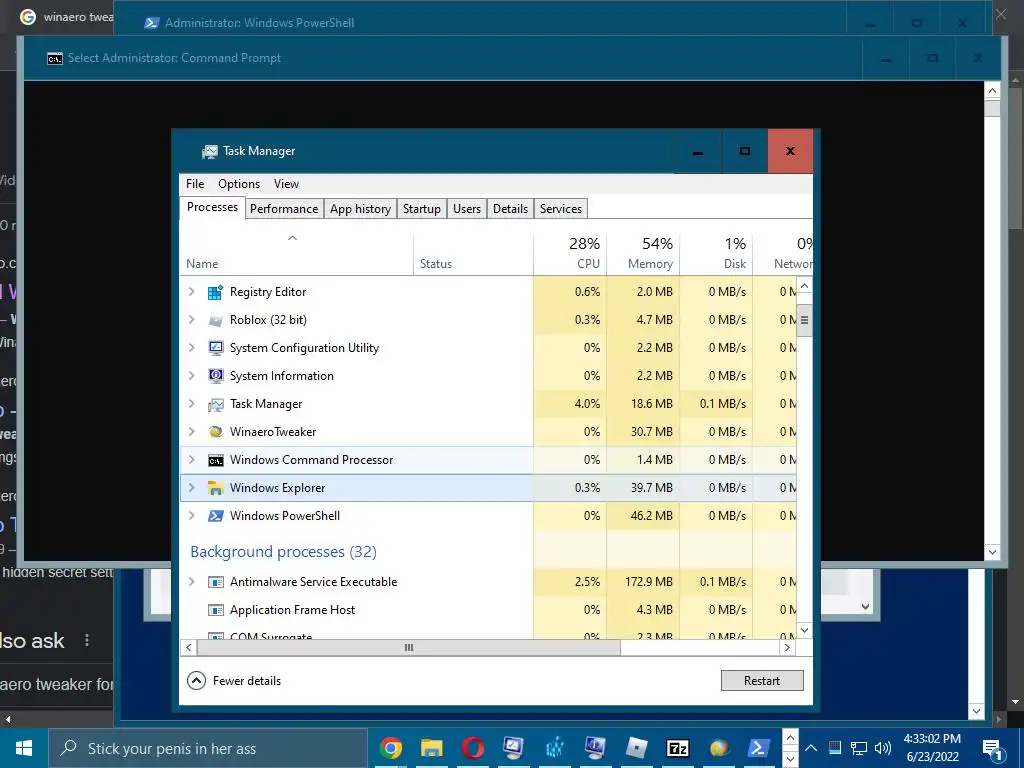
Task: Sort processes by Memory column
Action: tap(643, 254)
